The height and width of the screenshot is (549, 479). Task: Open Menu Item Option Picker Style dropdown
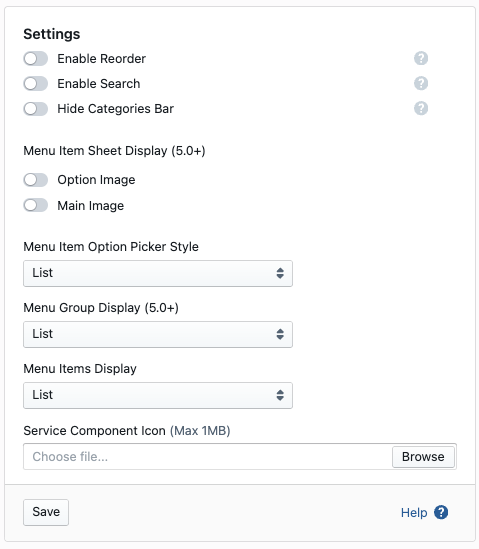click(158, 273)
